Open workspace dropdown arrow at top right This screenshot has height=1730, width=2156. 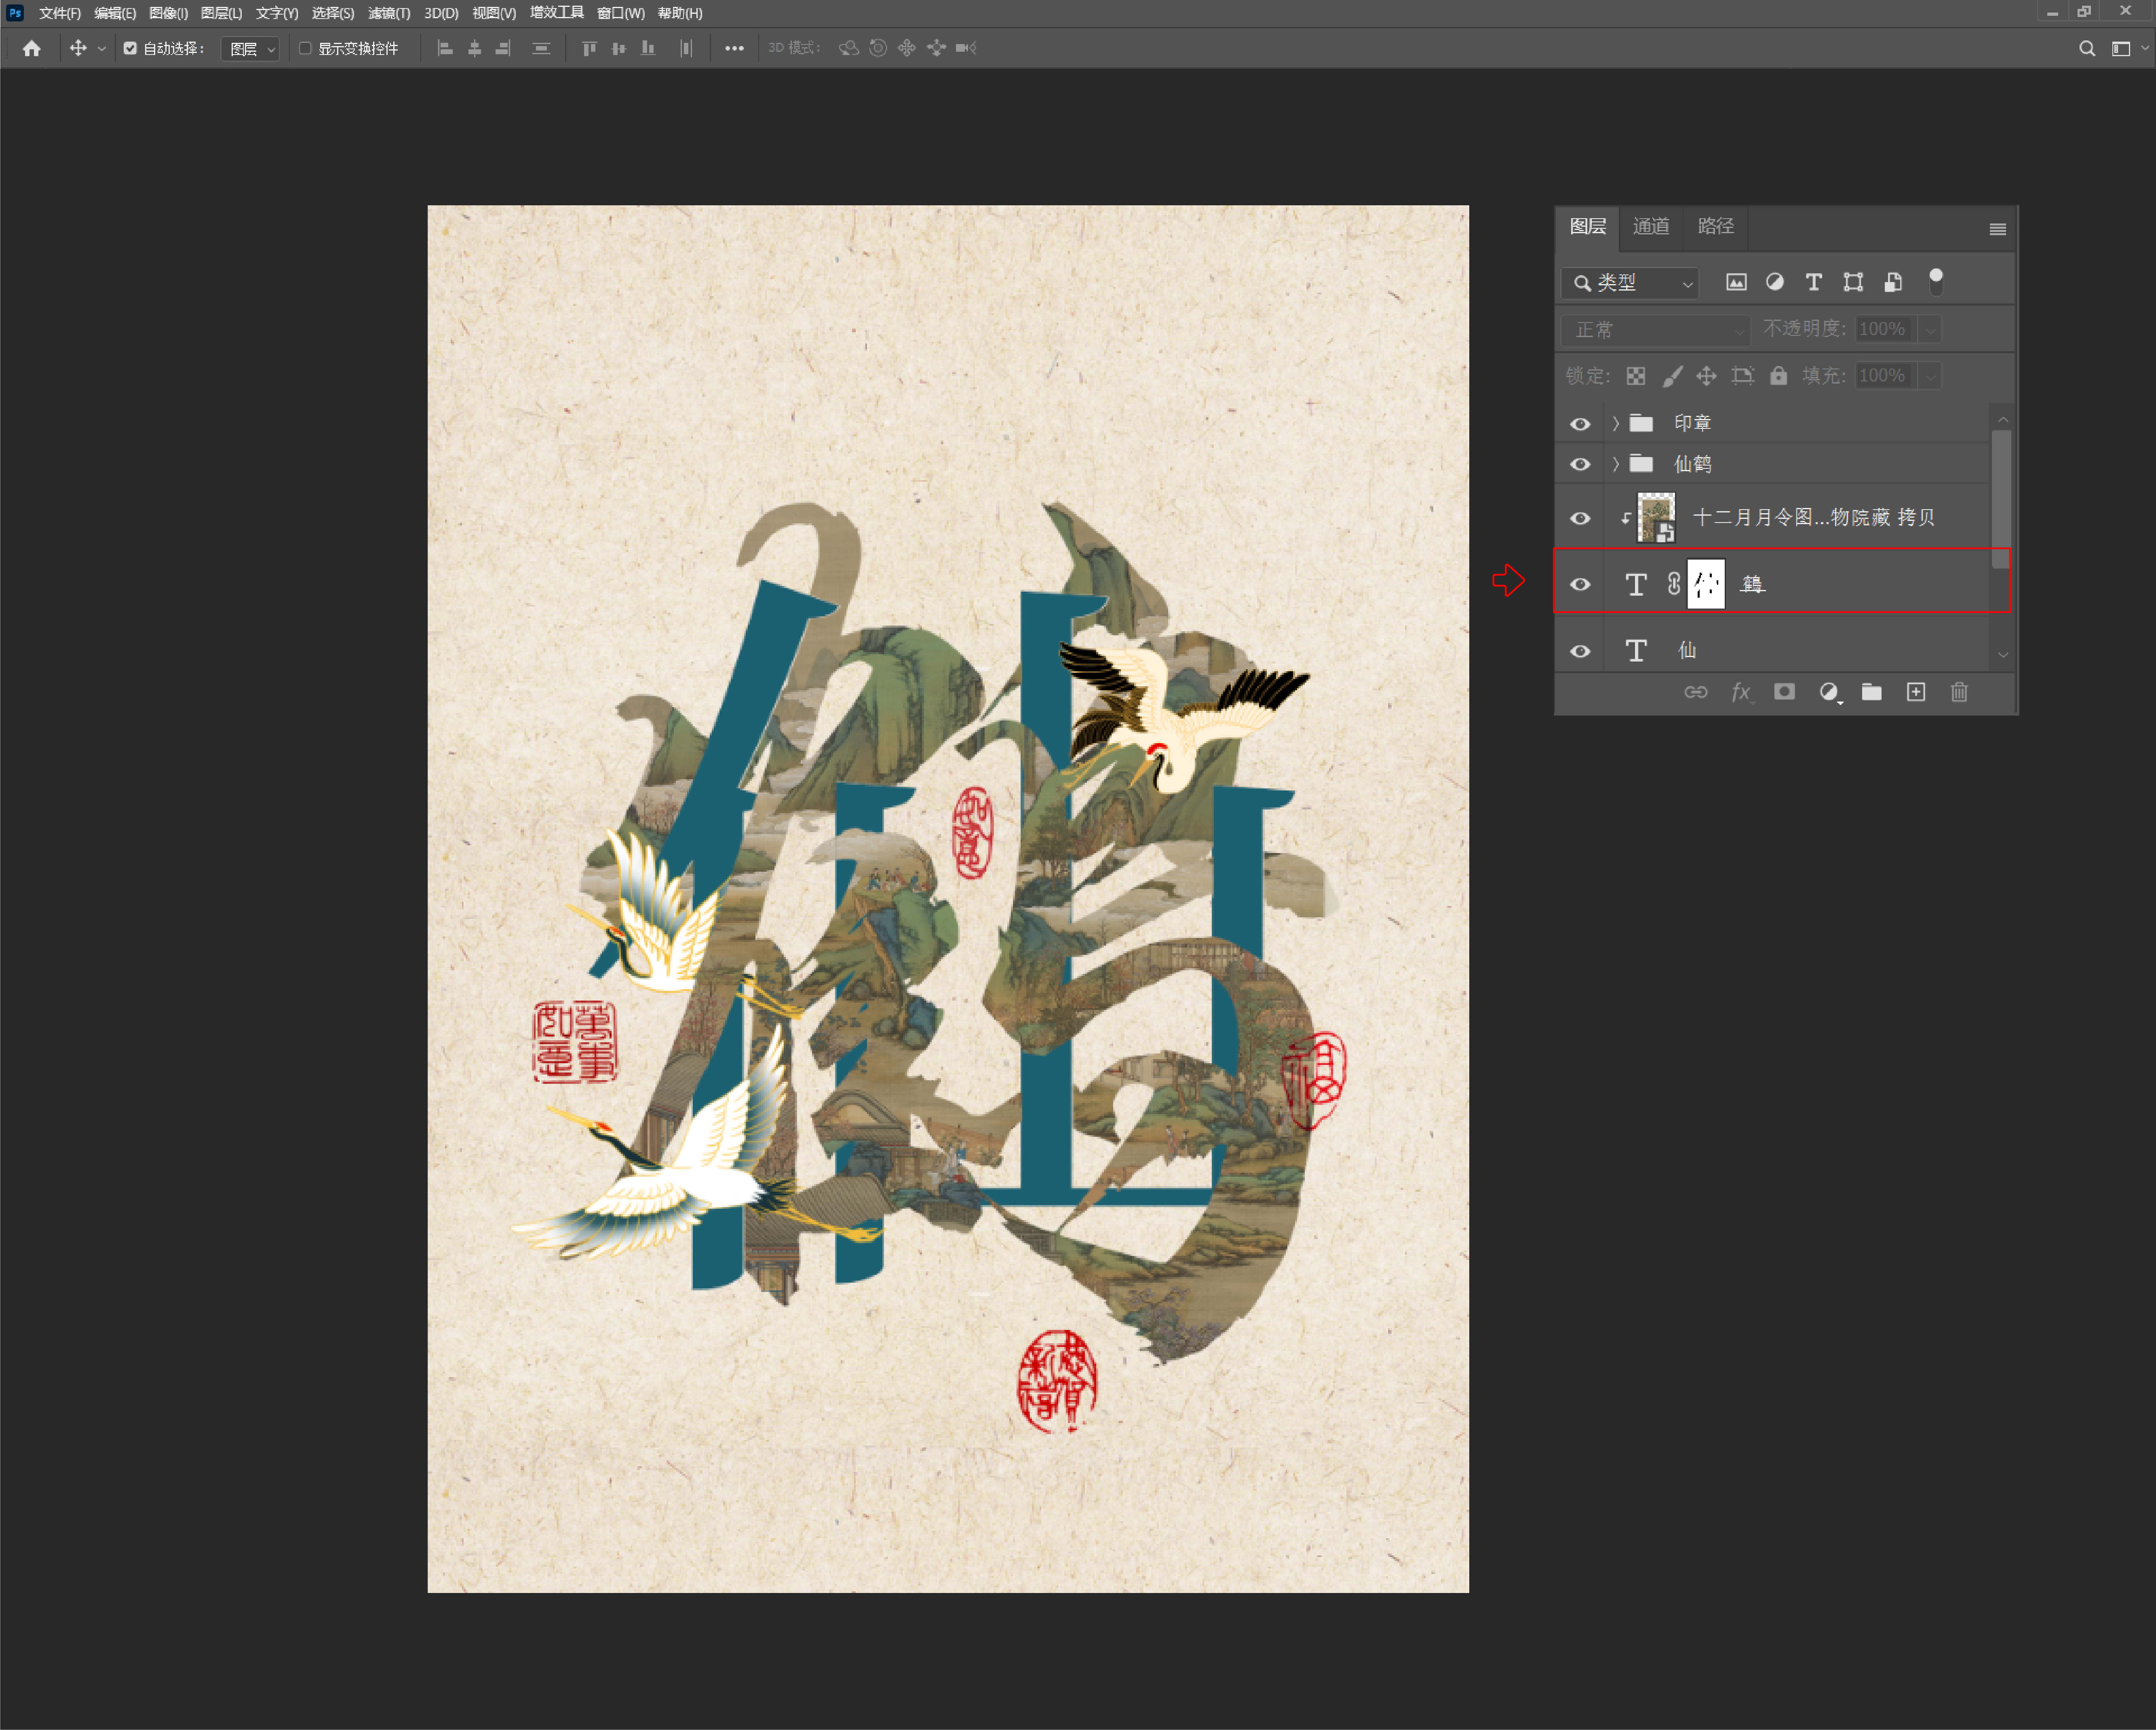coord(2145,48)
